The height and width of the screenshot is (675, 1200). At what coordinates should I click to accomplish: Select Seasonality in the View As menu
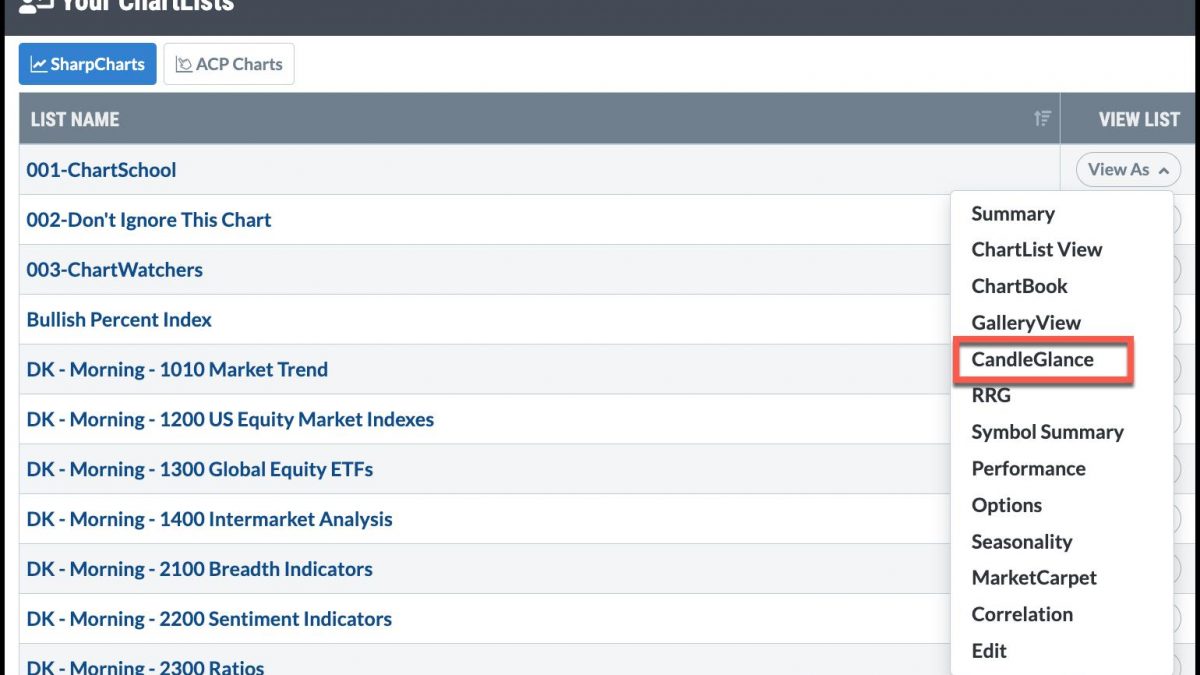coord(1022,542)
